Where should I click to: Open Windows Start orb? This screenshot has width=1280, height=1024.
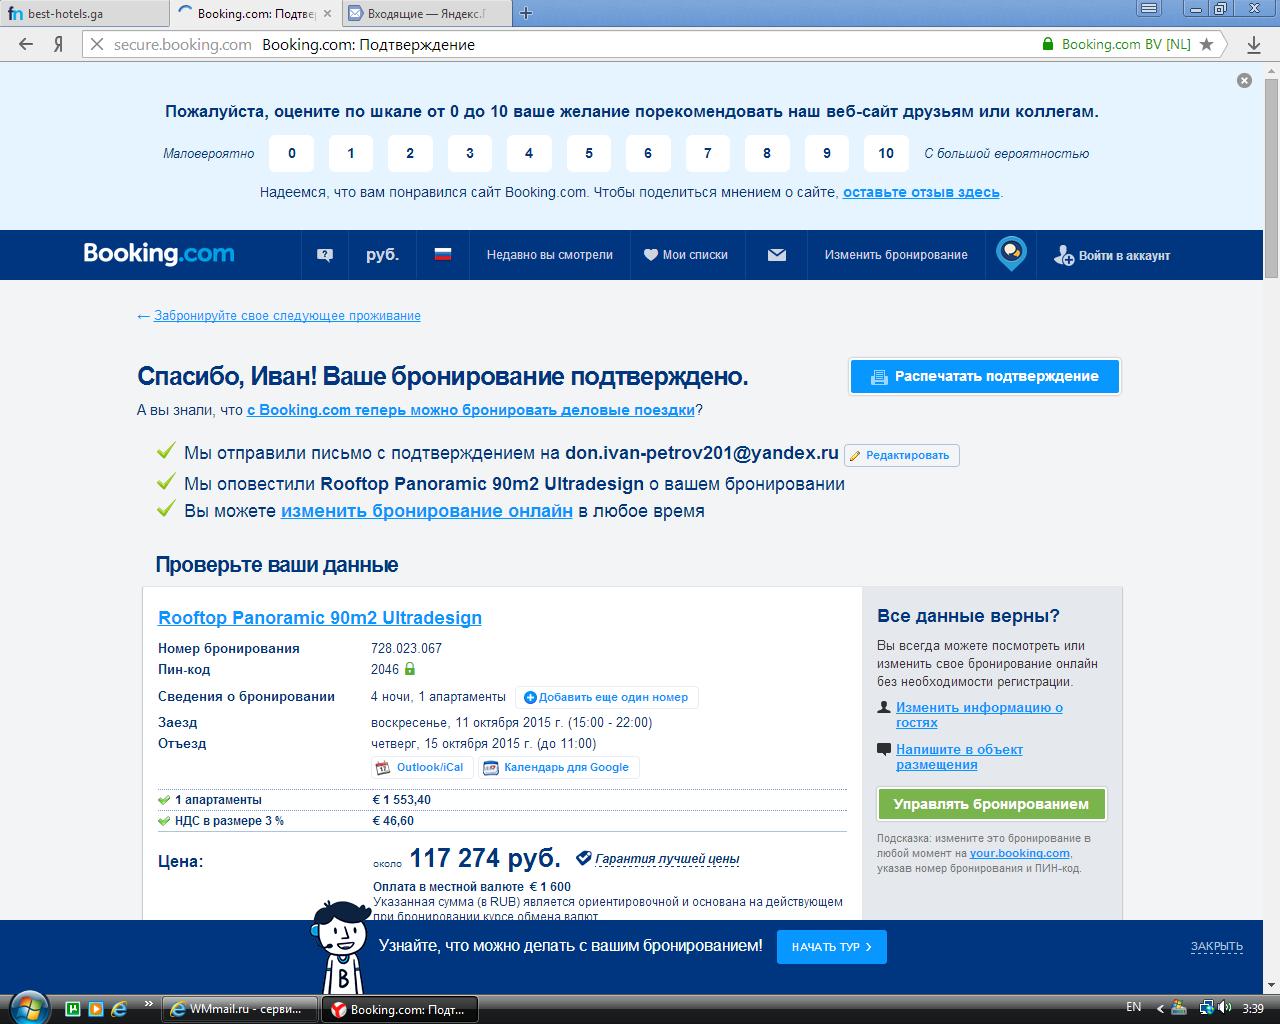point(27,1006)
